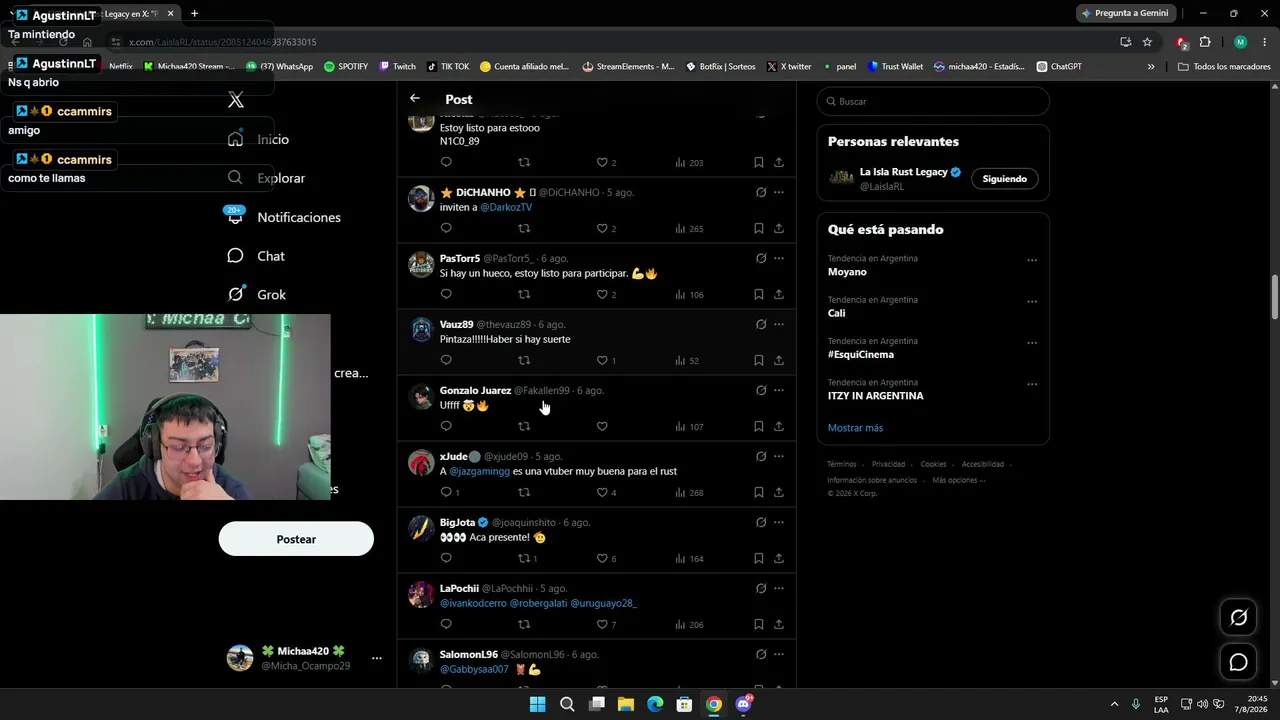Open the floating Grok button
The width and height of the screenshot is (1280, 720).
click(x=1238, y=617)
